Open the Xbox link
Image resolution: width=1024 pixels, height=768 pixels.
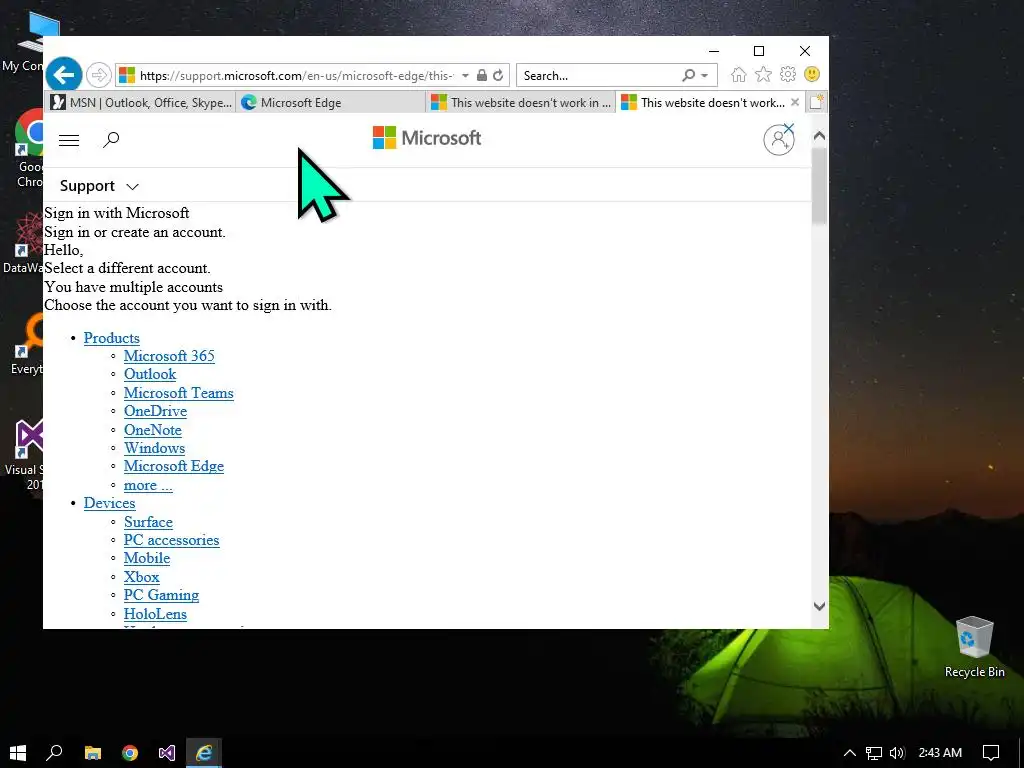tap(142, 577)
